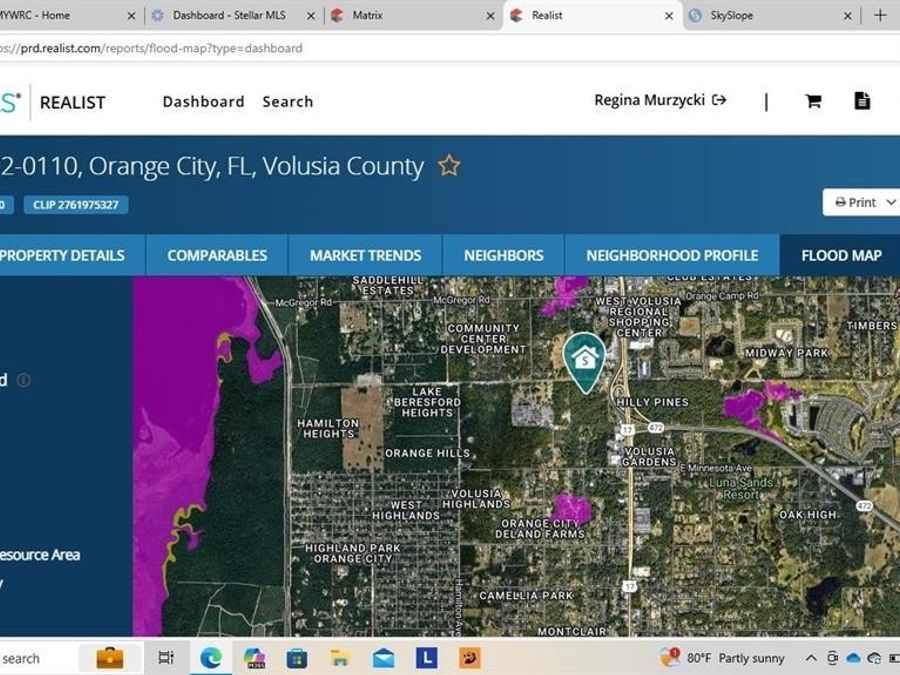900x675 pixels.
Task: Show hidden system tray icons
Action: [x=810, y=658]
